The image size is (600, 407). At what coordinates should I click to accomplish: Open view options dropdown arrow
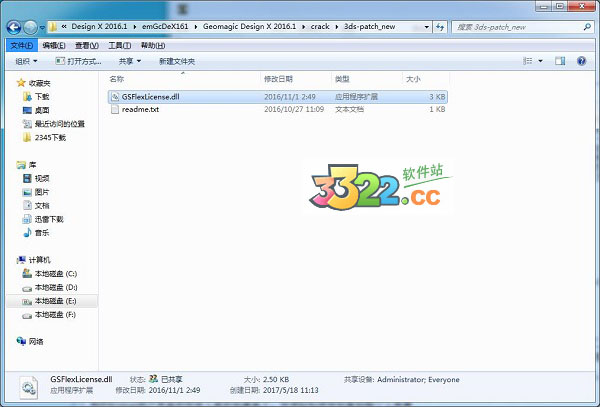[x=541, y=61]
